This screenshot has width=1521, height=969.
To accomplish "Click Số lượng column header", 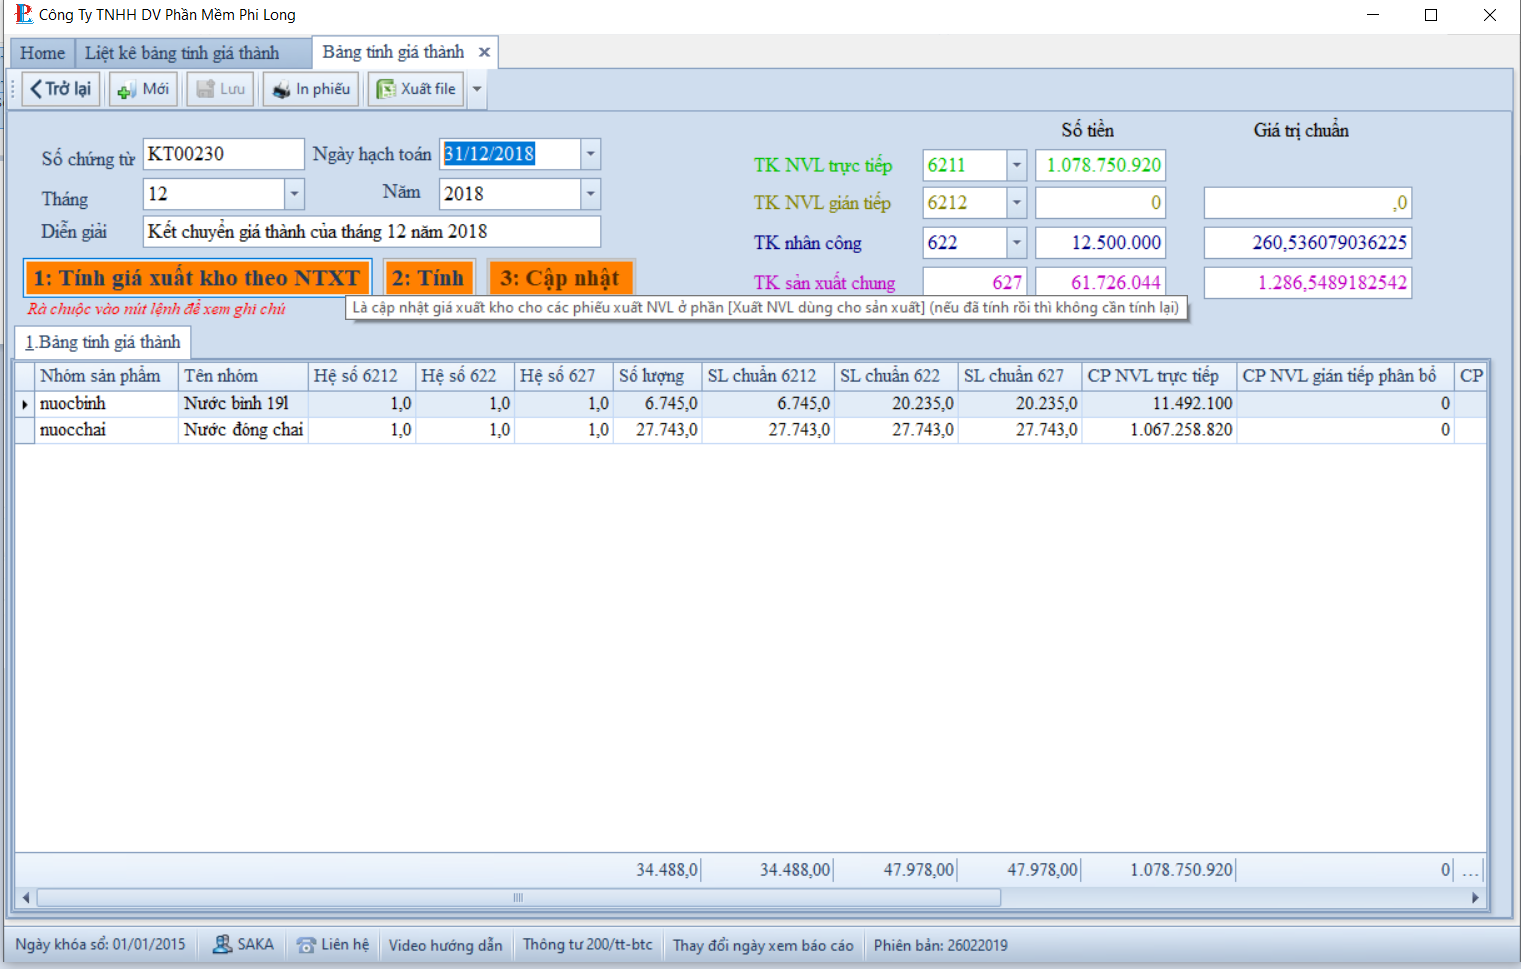I will (657, 376).
